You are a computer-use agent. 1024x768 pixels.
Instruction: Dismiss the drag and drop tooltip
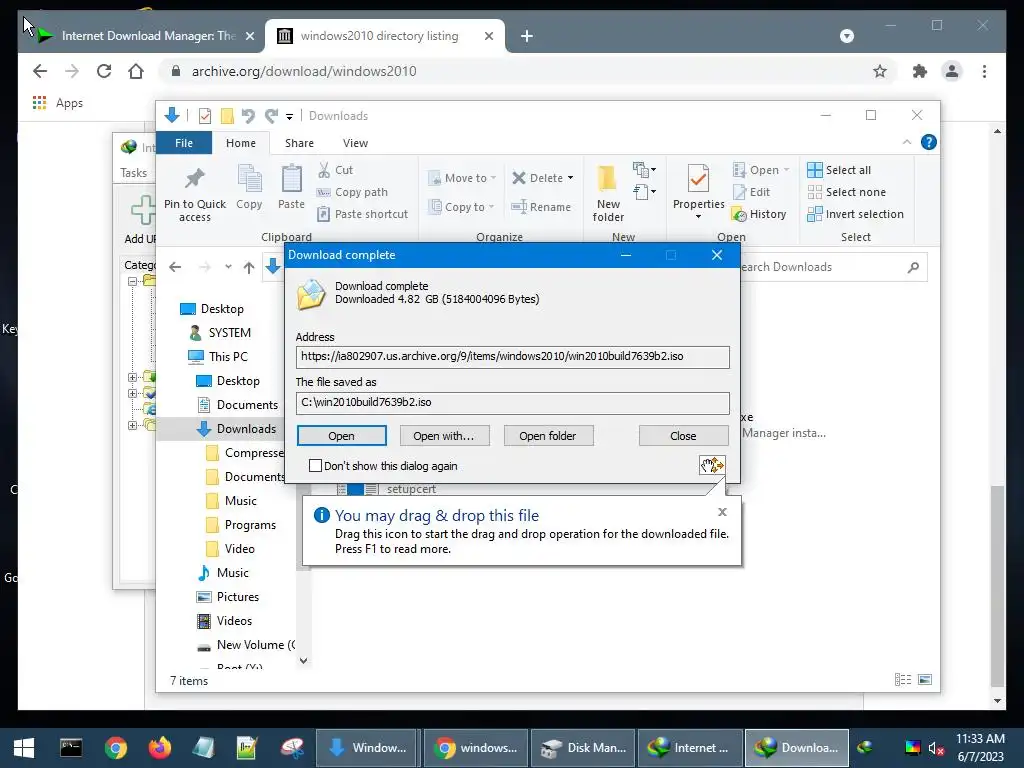(722, 512)
